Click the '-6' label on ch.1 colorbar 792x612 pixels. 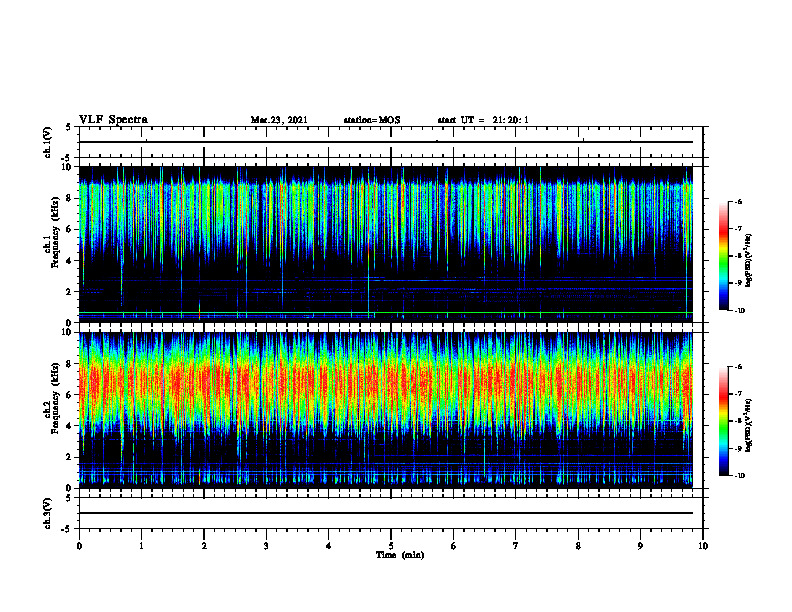(738, 202)
